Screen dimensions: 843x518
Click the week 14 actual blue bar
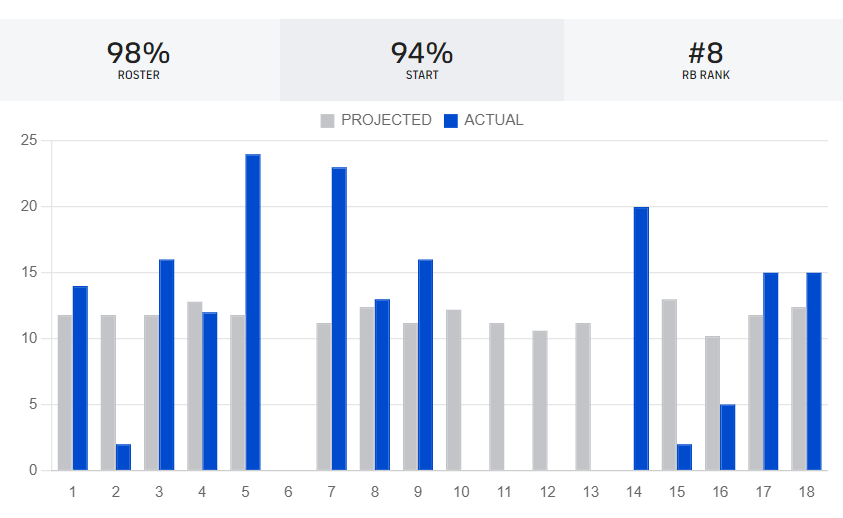click(641, 338)
